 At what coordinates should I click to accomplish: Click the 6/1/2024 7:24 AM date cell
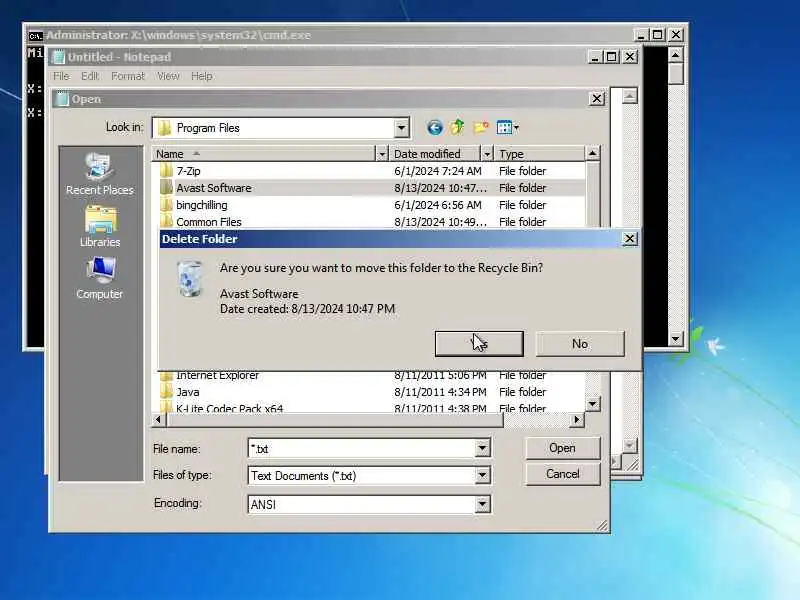tap(438, 171)
